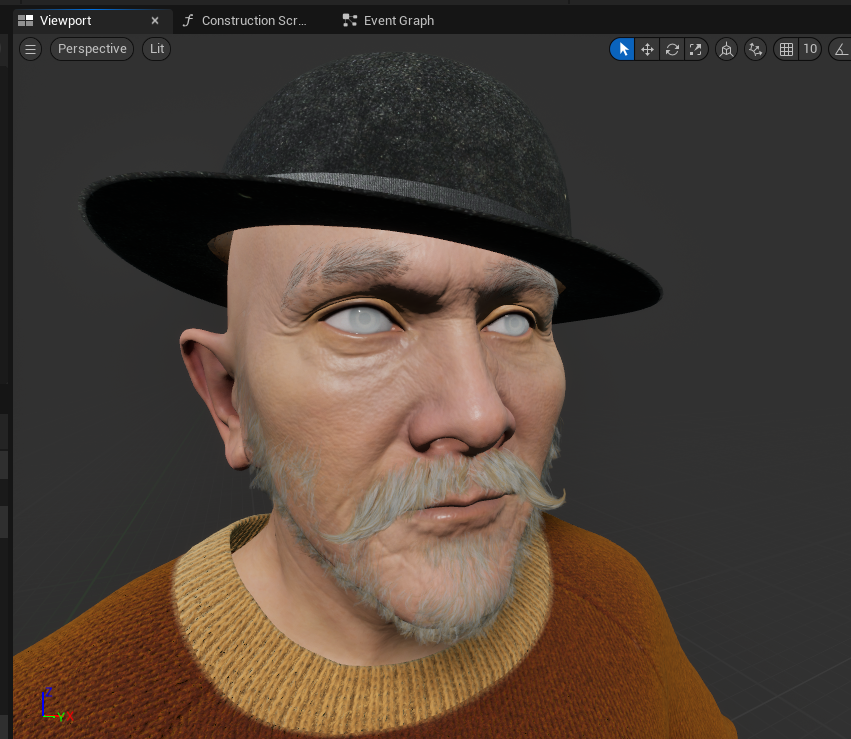Open the Lit view mode dropdown

click(157, 49)
